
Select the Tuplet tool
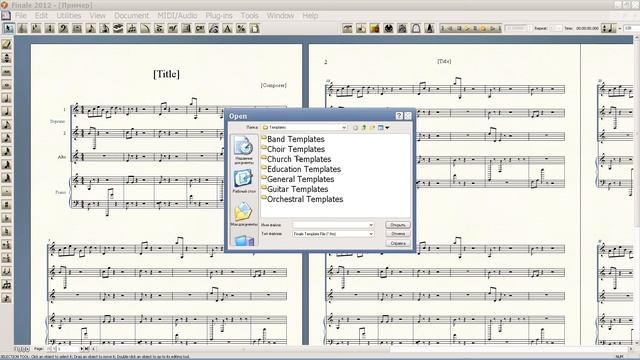(132, 29)
